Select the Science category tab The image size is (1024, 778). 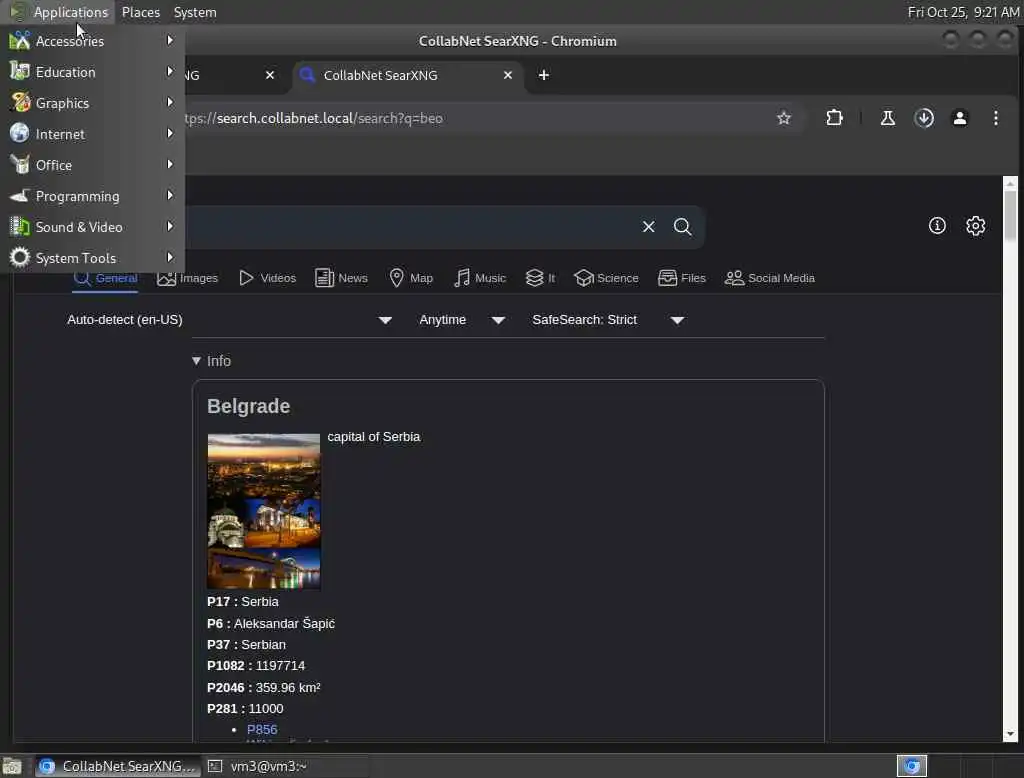tap(606, 278)
